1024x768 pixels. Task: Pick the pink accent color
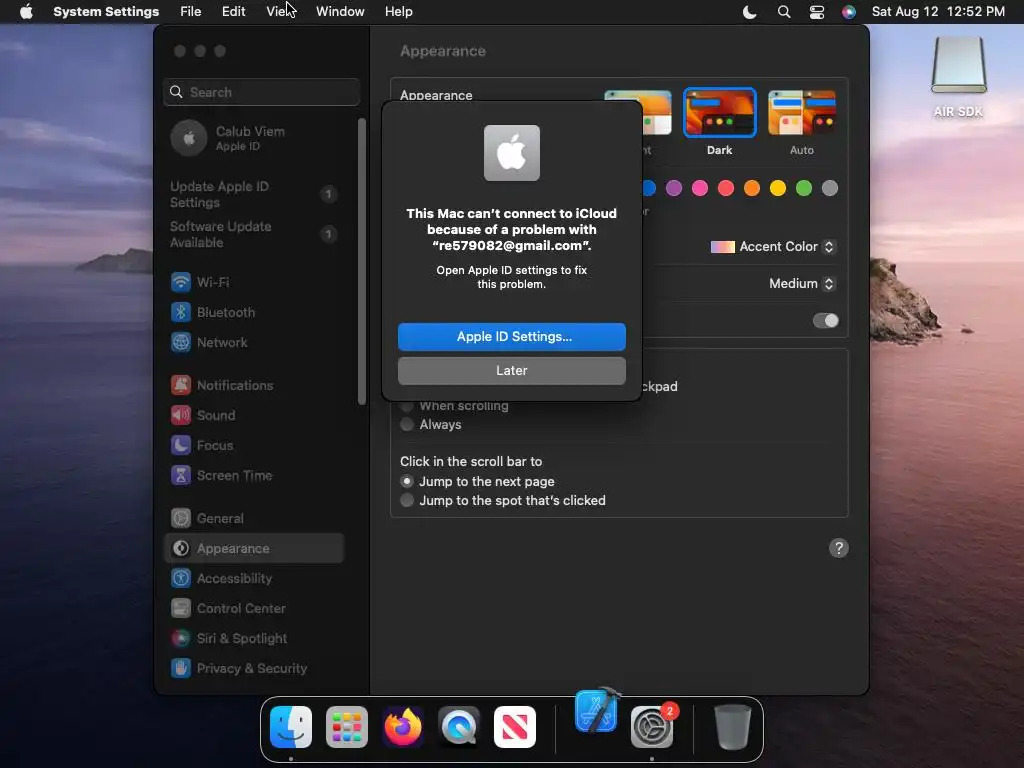(x=700, y=188)
